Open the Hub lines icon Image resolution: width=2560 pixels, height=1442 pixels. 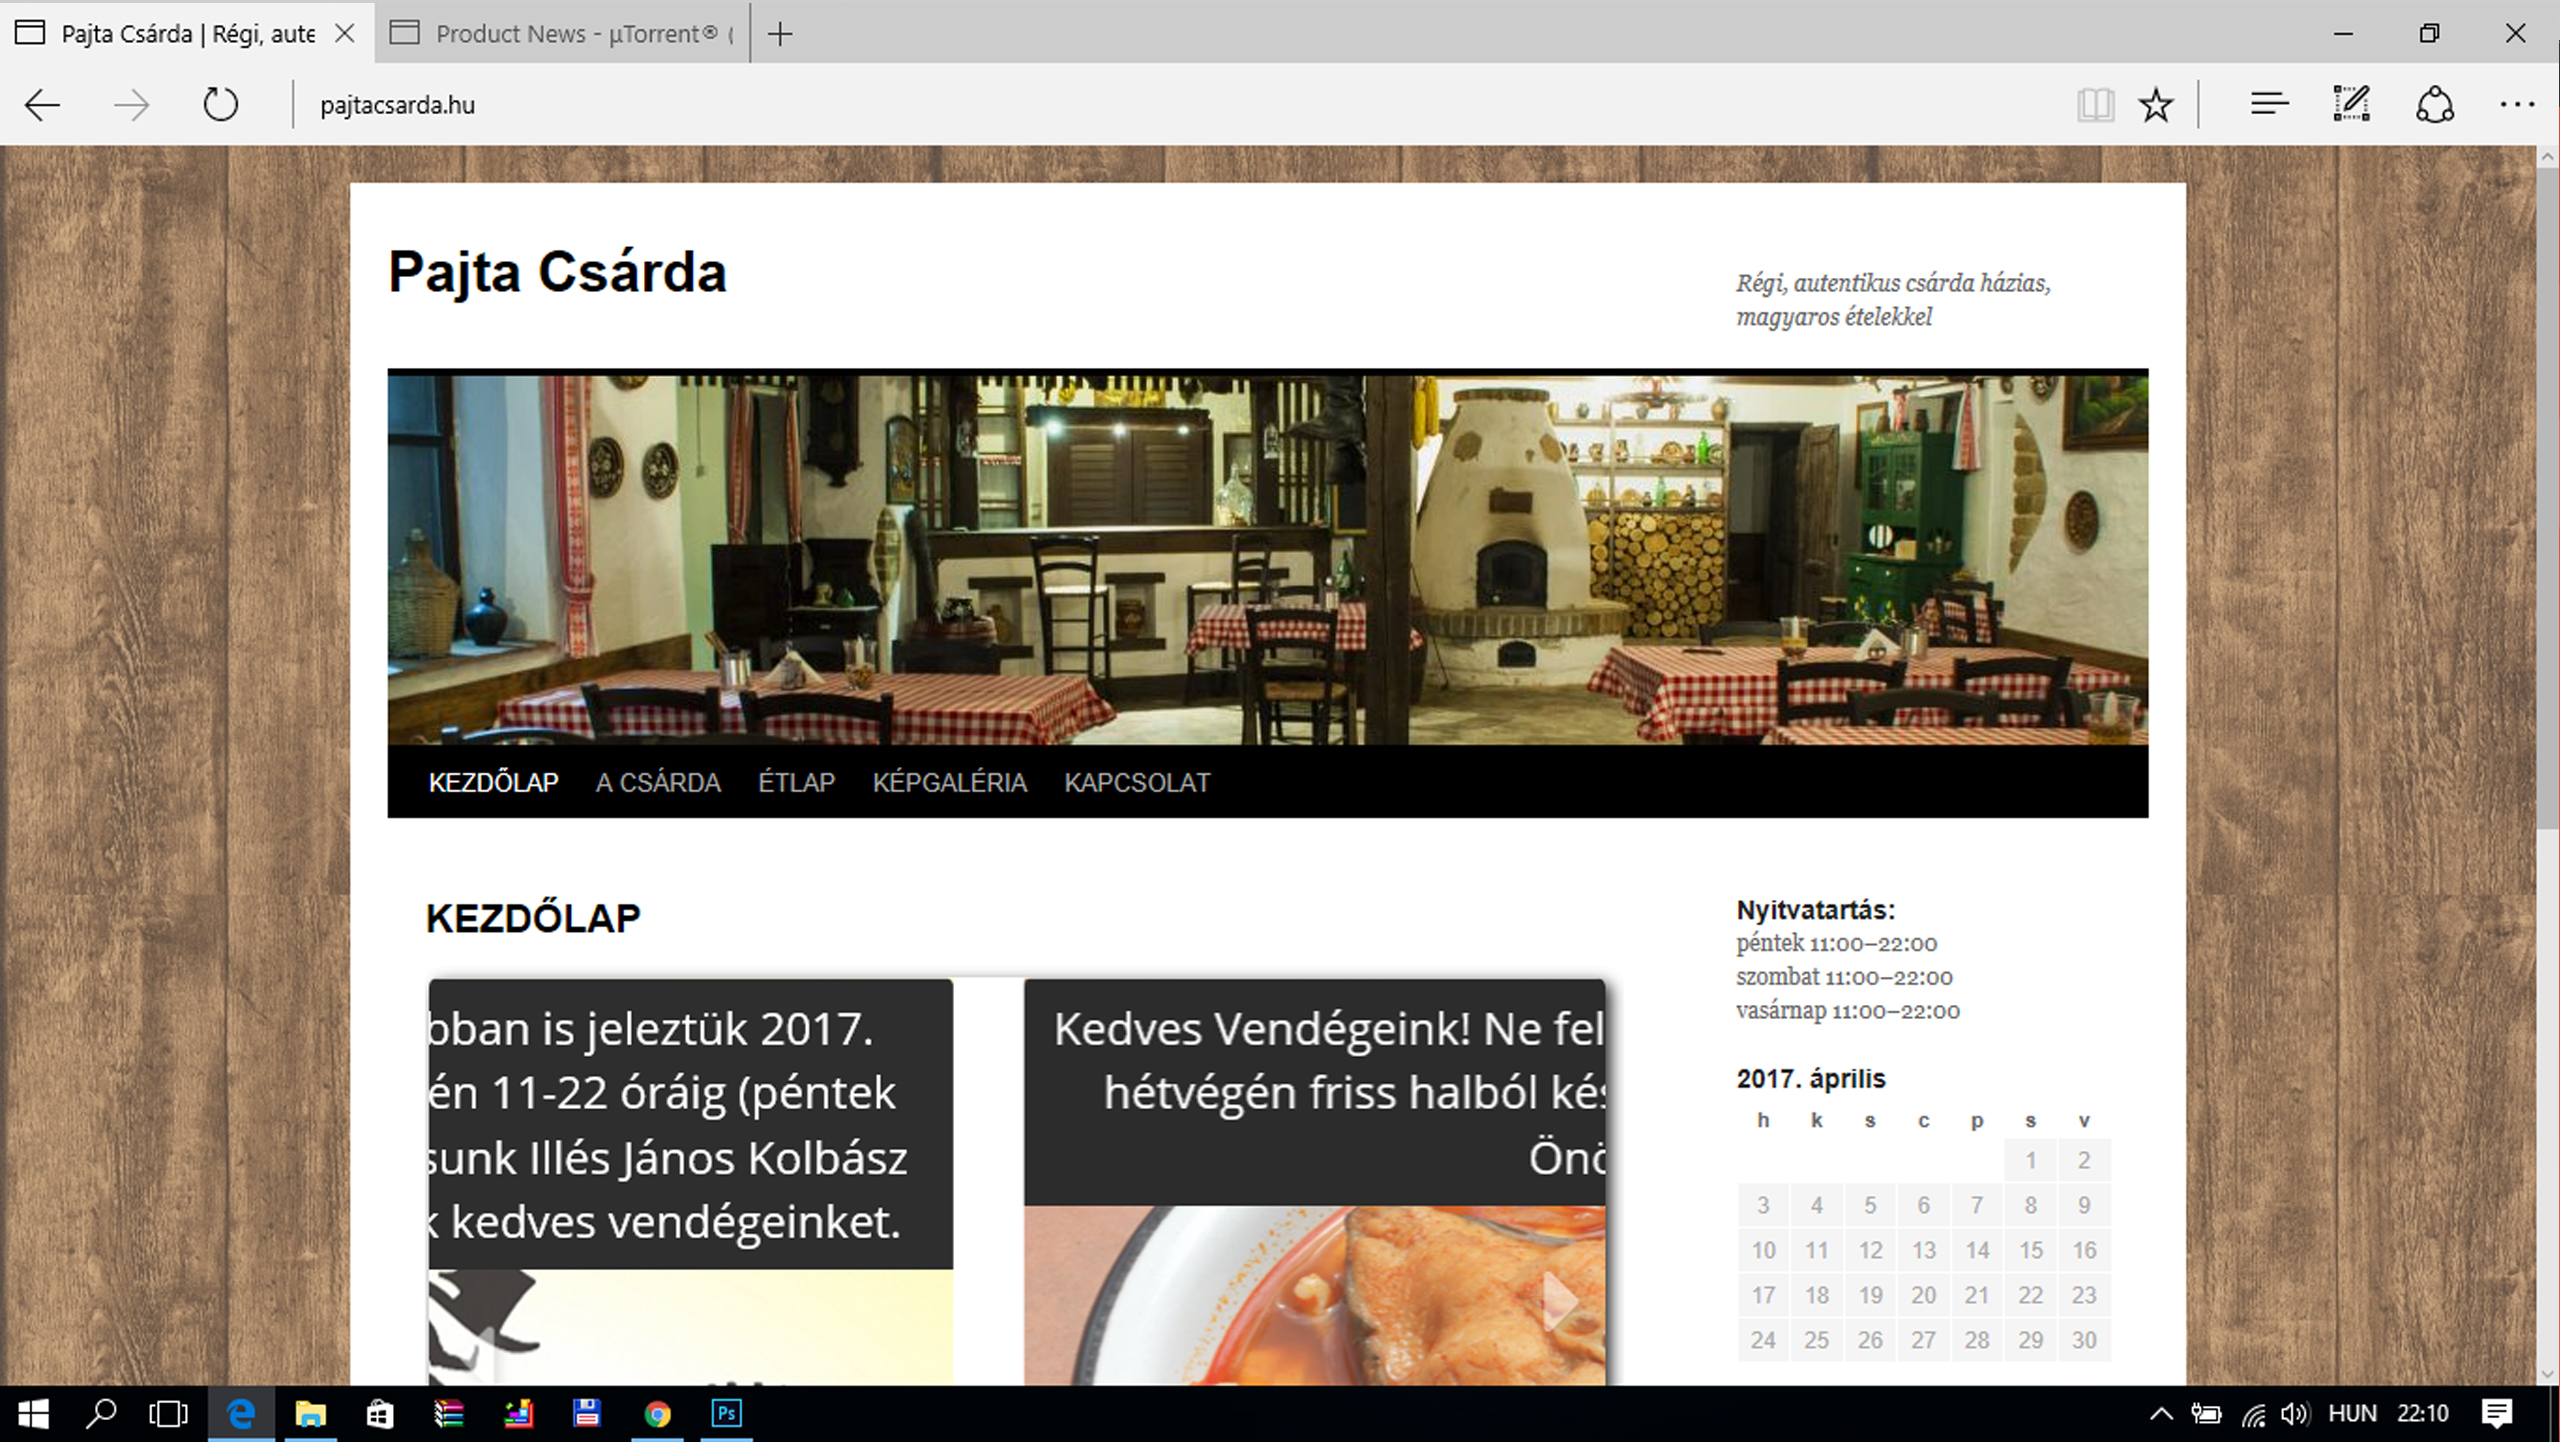click(x=2269, y=104)
